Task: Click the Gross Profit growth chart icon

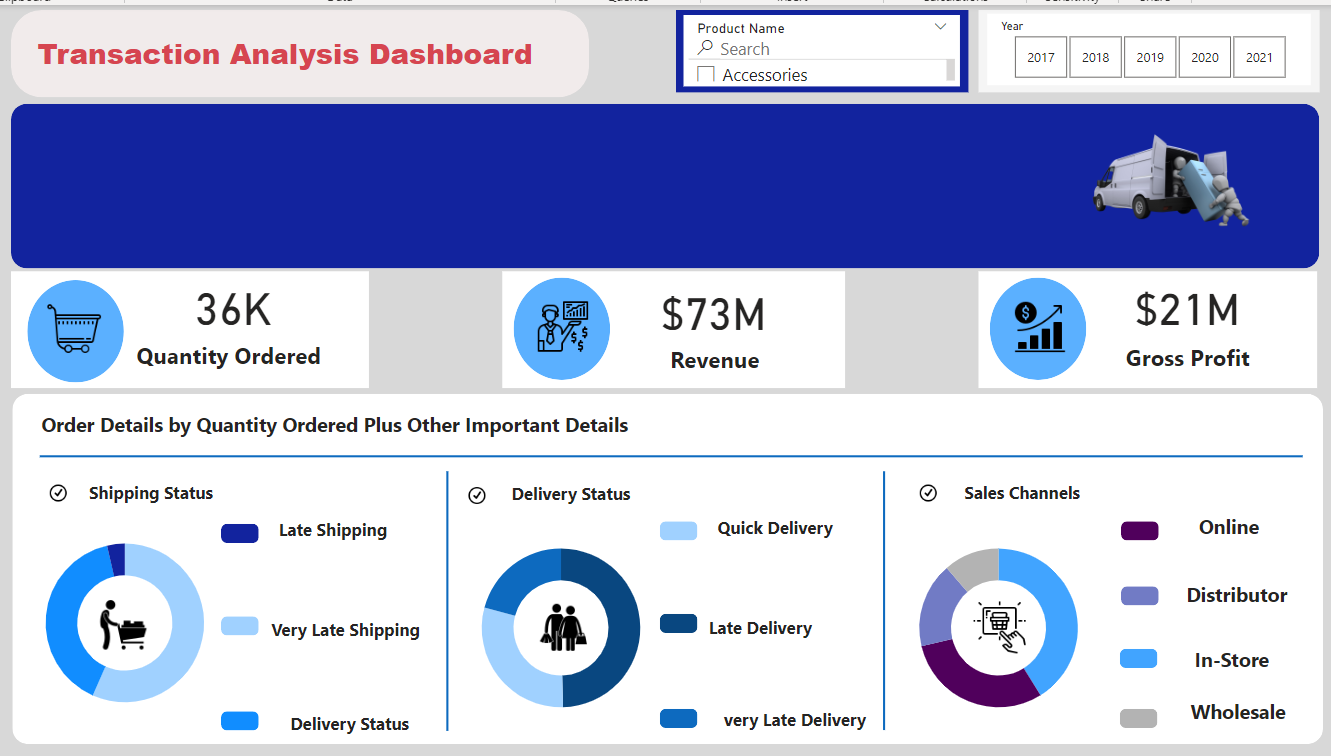Action: [x=1037, y=328]
